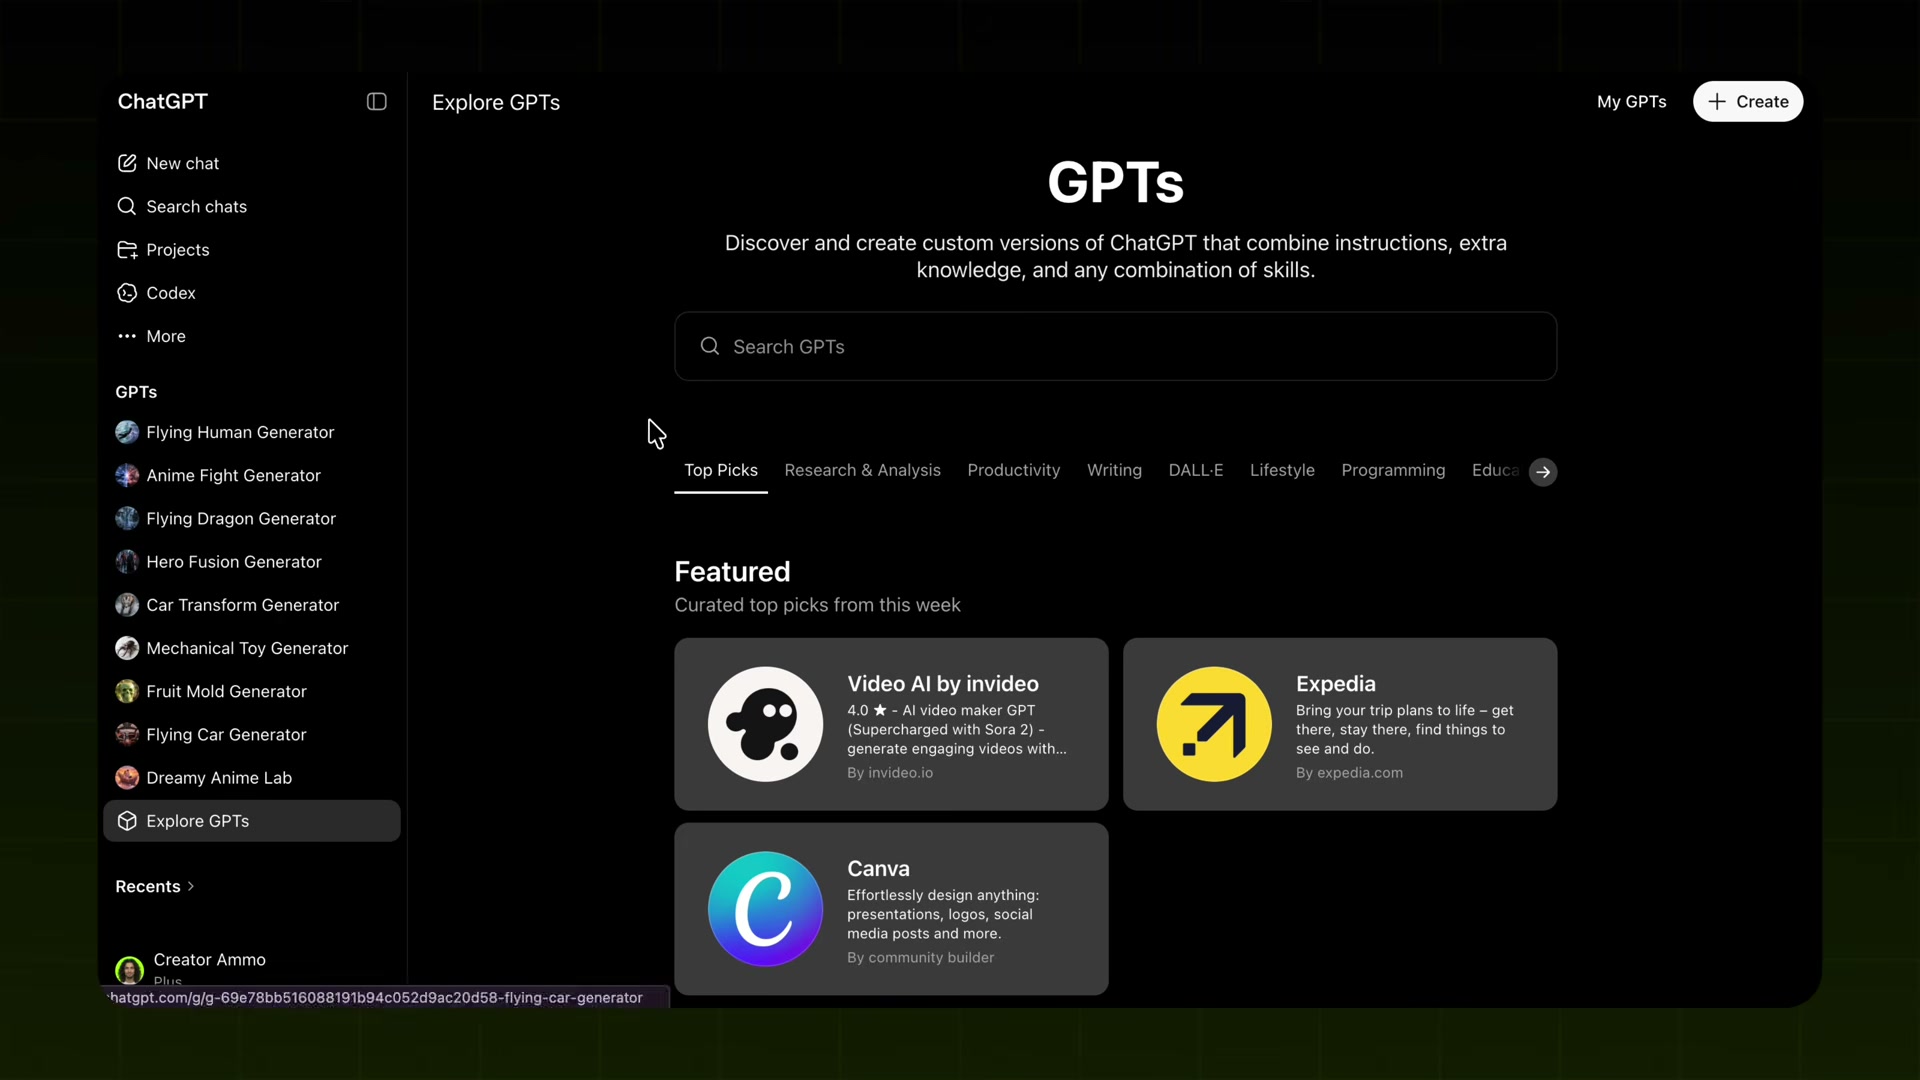1920x1080 pixels.
Task: Click the ChatGPT logo text
Action: tap(163, 101)
